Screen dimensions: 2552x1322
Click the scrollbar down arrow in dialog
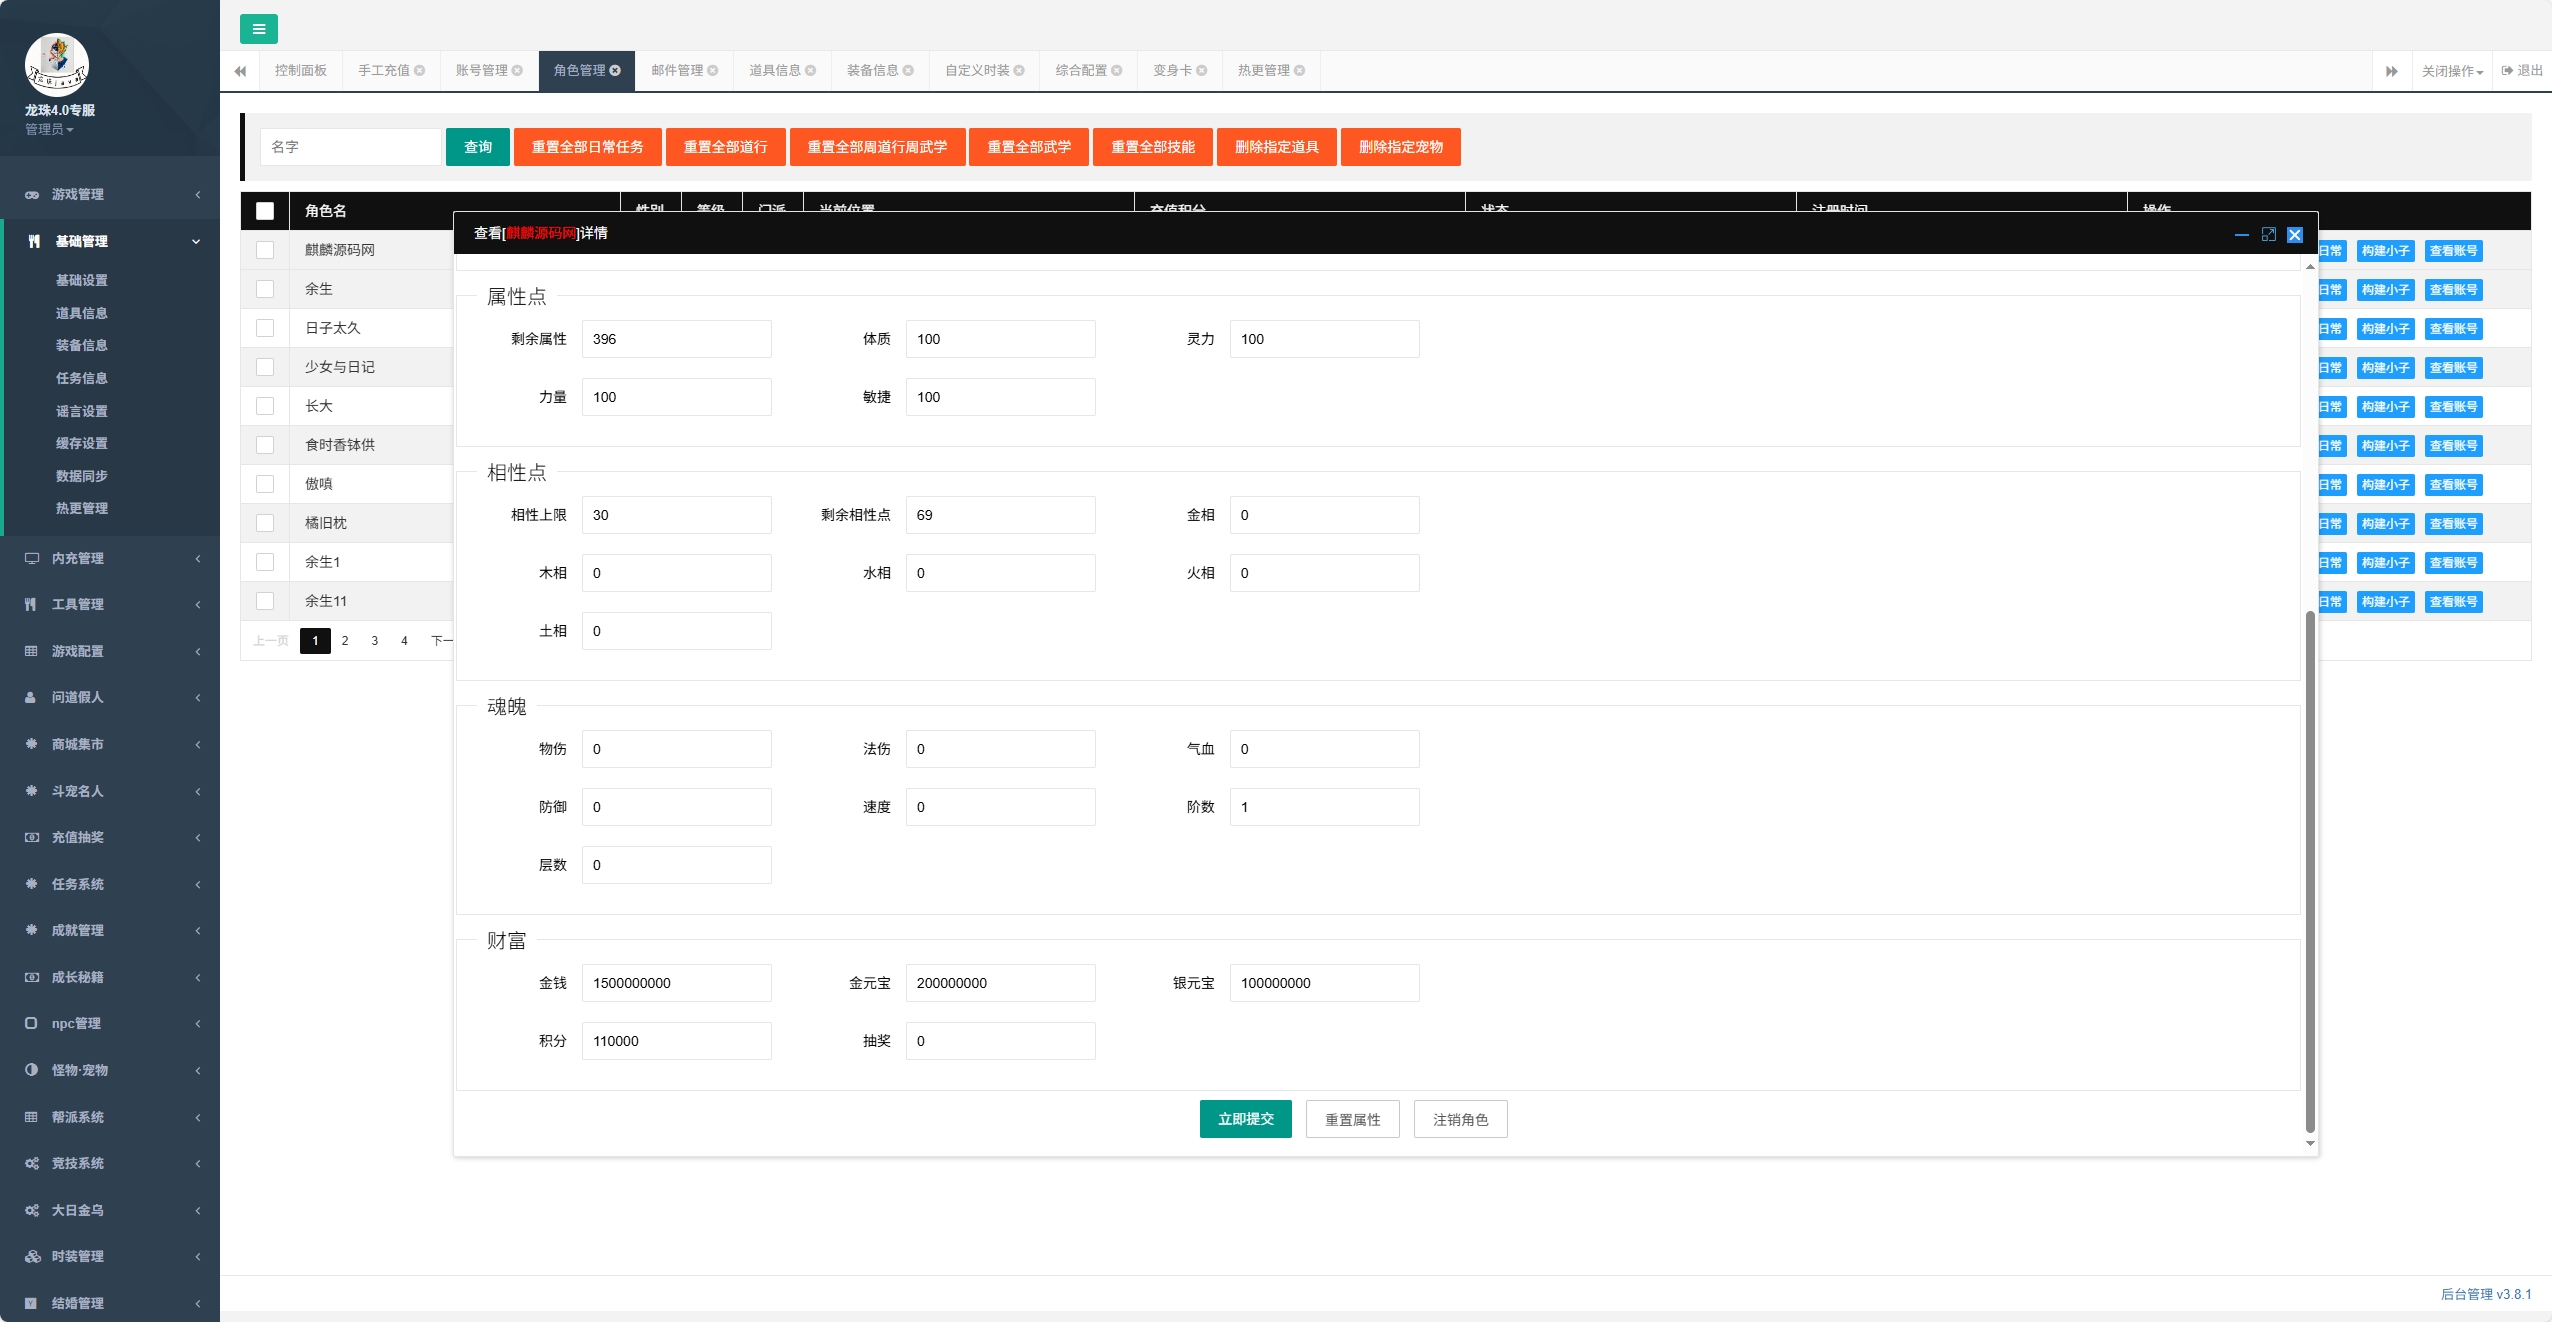[2310, 1143]
